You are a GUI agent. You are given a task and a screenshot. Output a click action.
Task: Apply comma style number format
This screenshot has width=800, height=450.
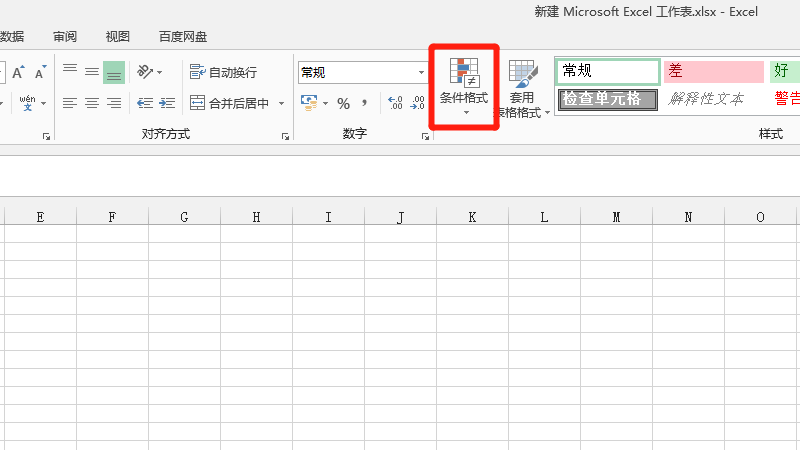pos(364,103)
